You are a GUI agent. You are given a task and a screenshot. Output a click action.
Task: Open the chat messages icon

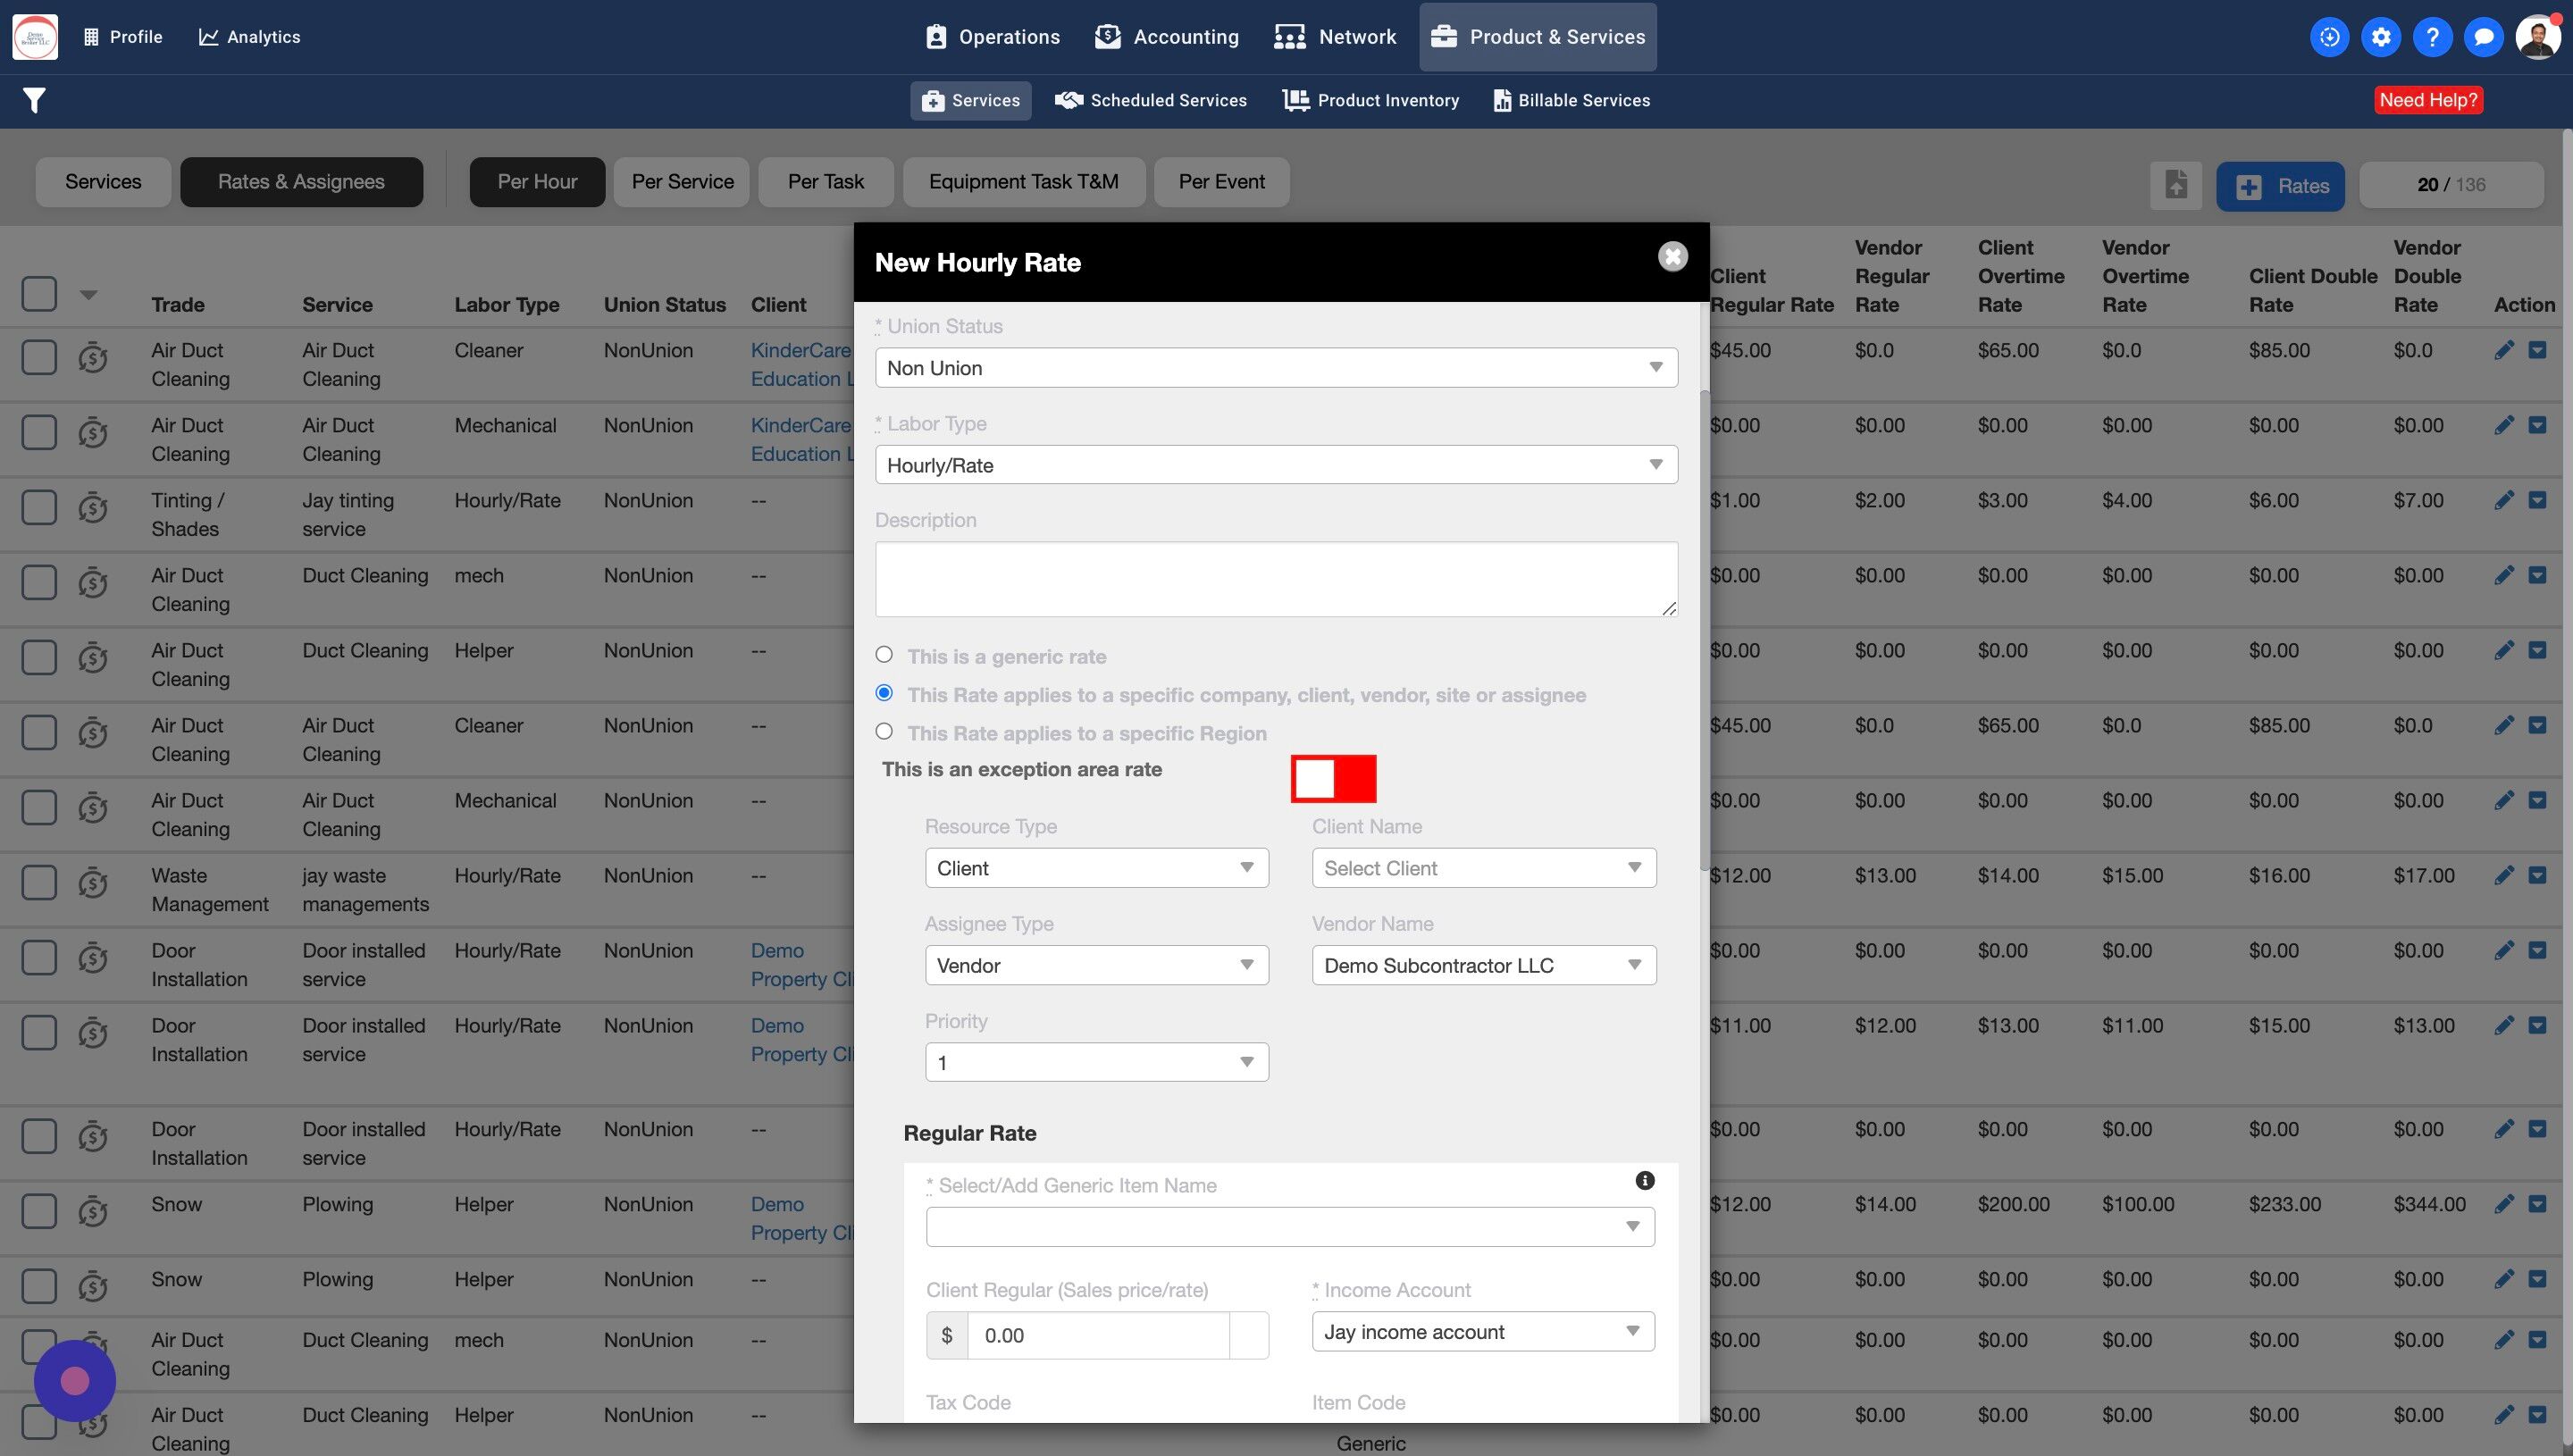[x=2483, y=37]
